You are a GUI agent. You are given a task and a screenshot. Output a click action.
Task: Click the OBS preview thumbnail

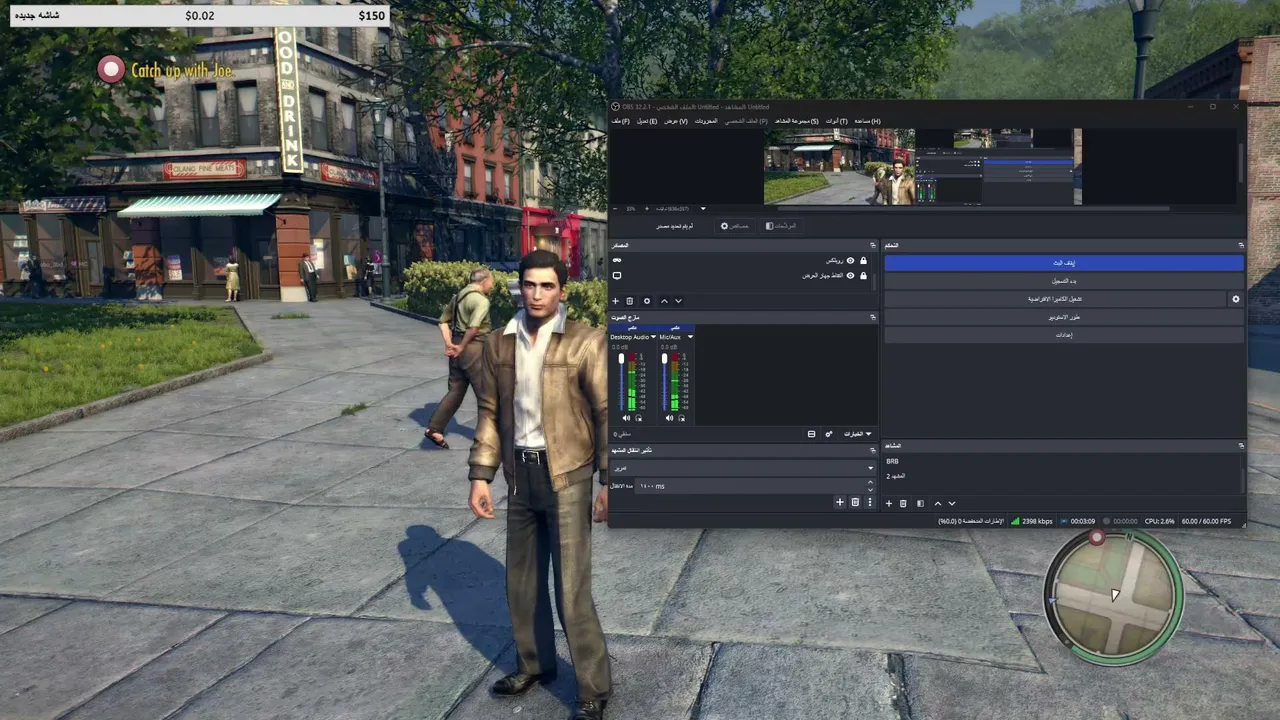[922, 166]
